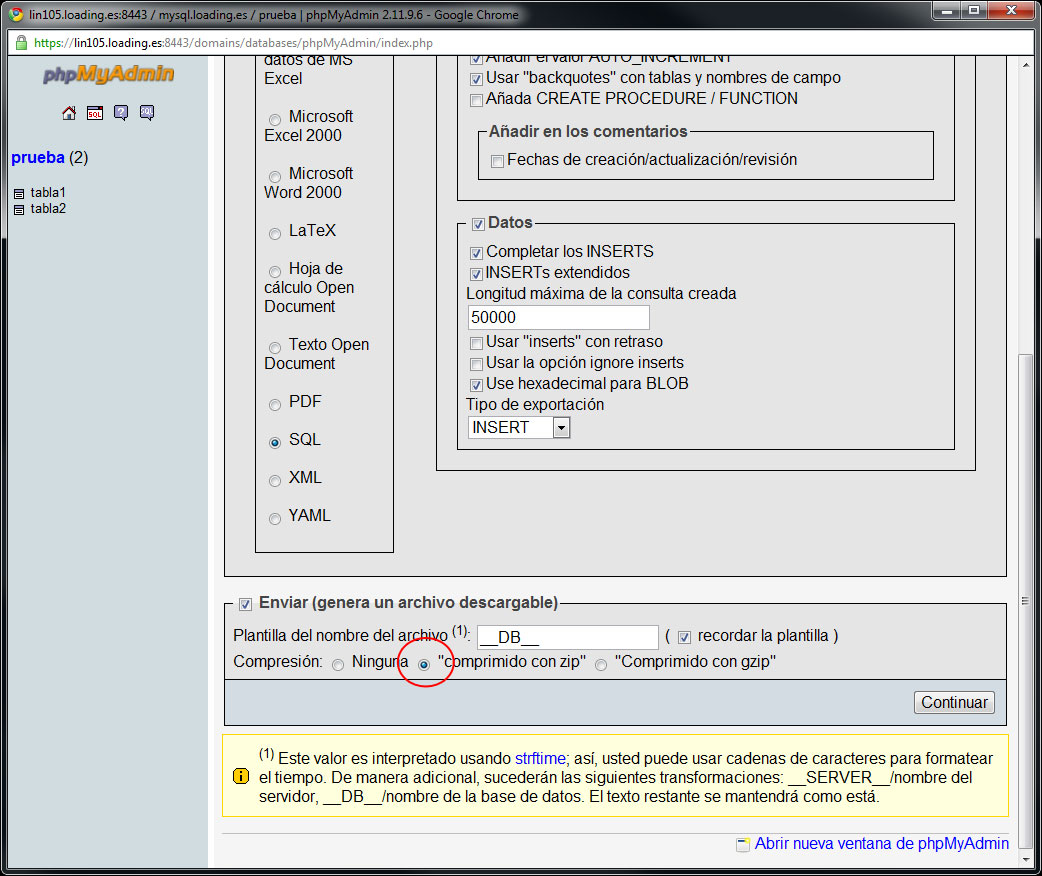Image resolution: width=1042 pixels, height=876 pixels.
Task: Open the prueba database link
Action: (x=38, y=158)
